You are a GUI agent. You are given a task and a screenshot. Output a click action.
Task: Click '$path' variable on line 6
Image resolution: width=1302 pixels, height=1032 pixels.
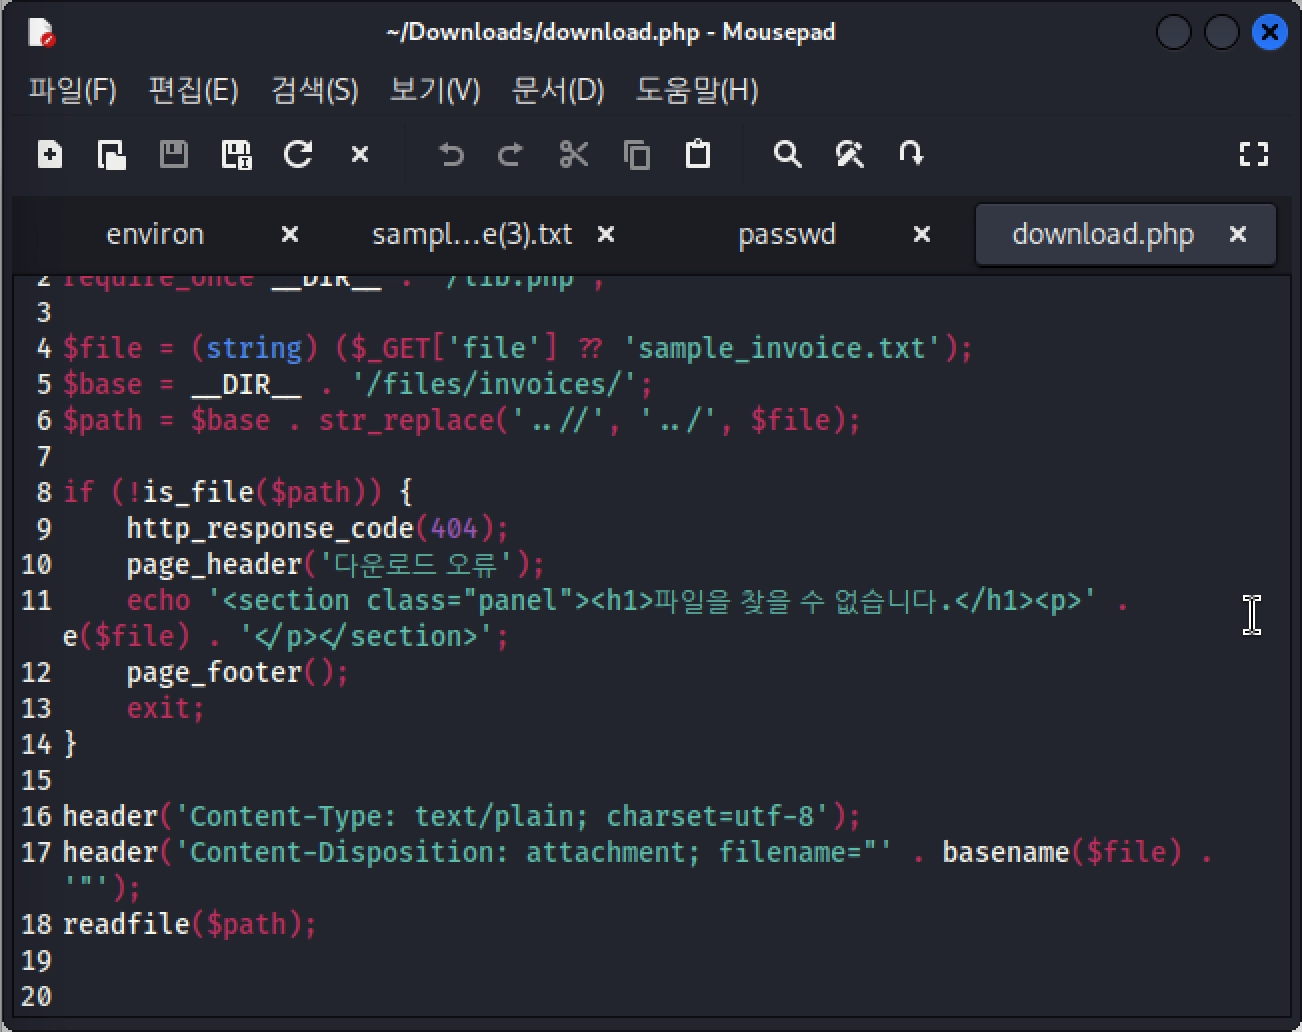103,420
